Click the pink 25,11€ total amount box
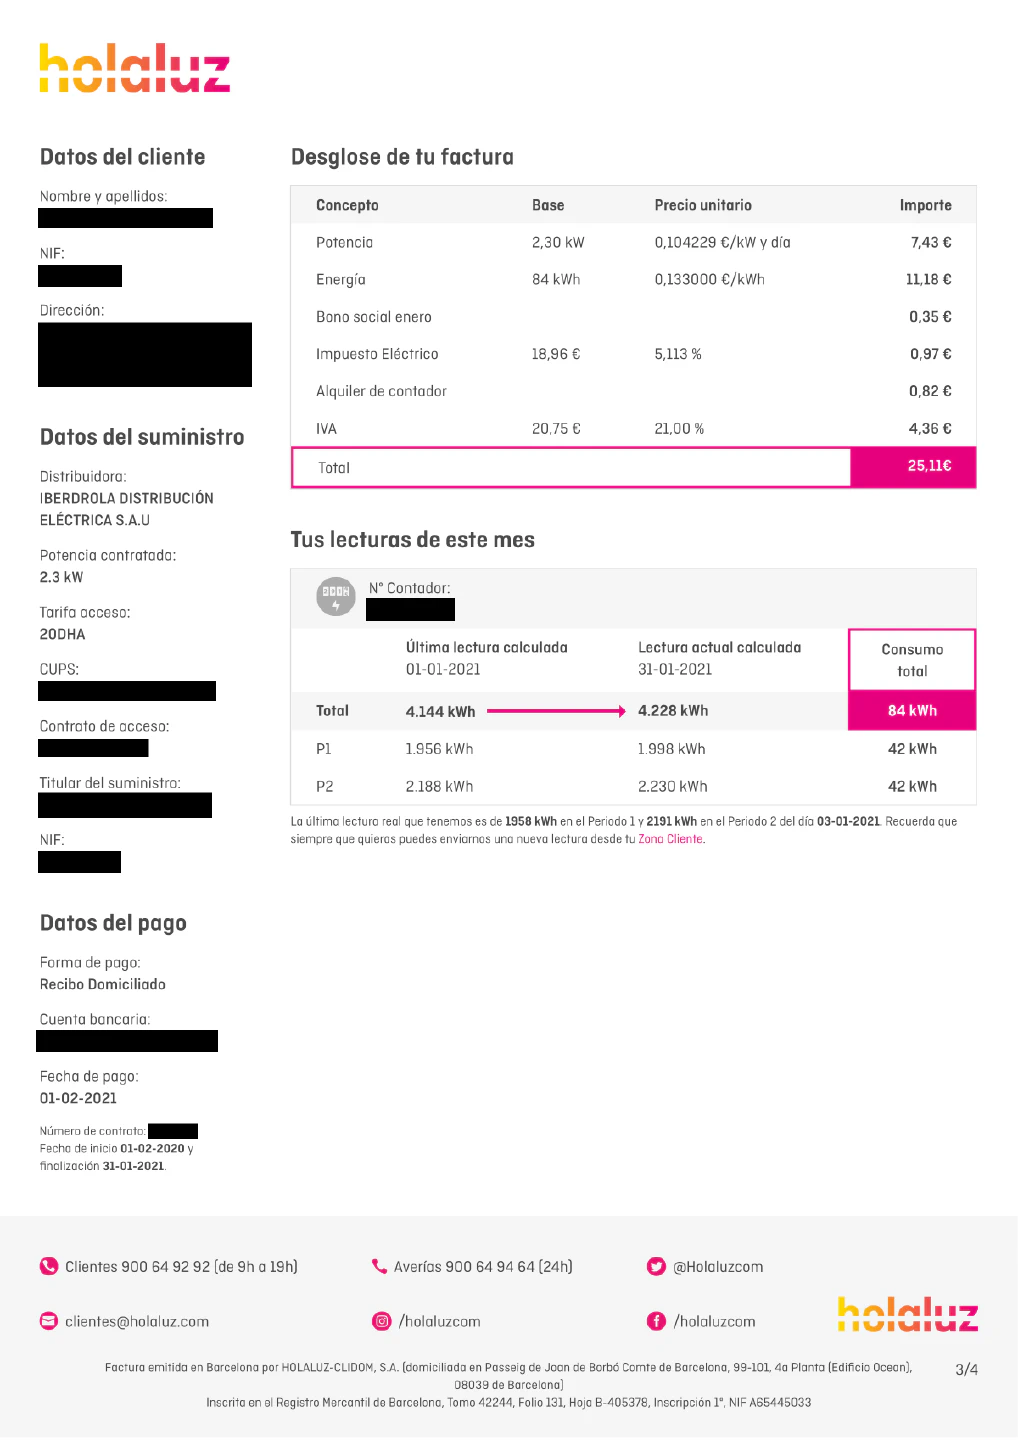The height and width of the screenshot is (1440, 1018). point(913,467)
